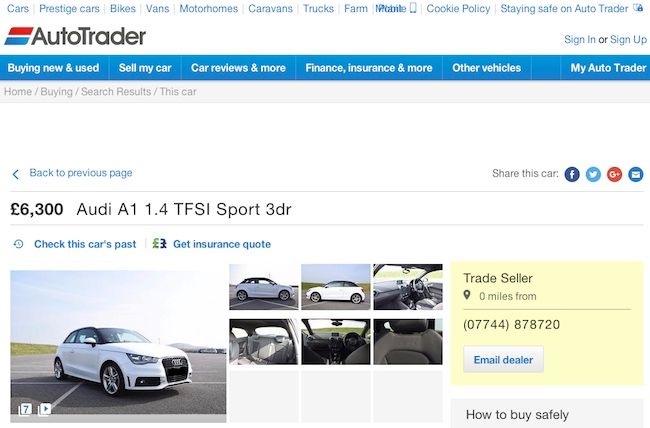Open thumbnail of front cabin windscreen view

[x=336, y=342]
